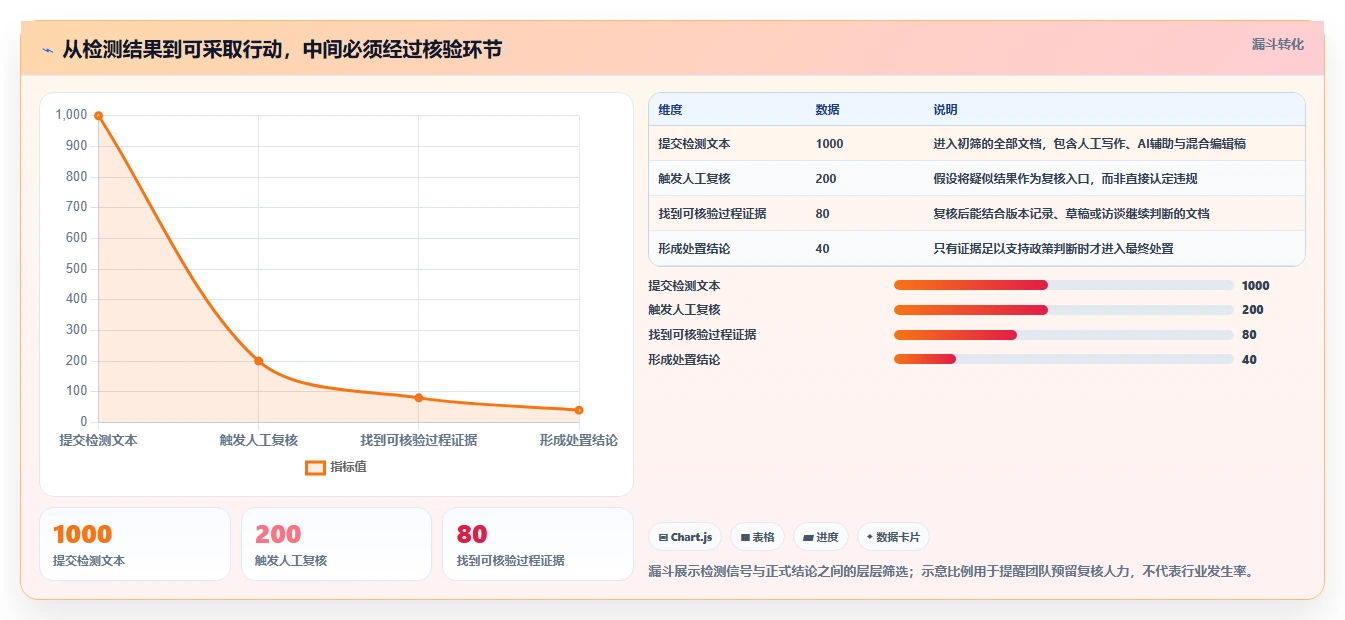Click the x-axis label 形成处置结论
The width and height of the screenshot is (1345, 620).
coord(578,440)
